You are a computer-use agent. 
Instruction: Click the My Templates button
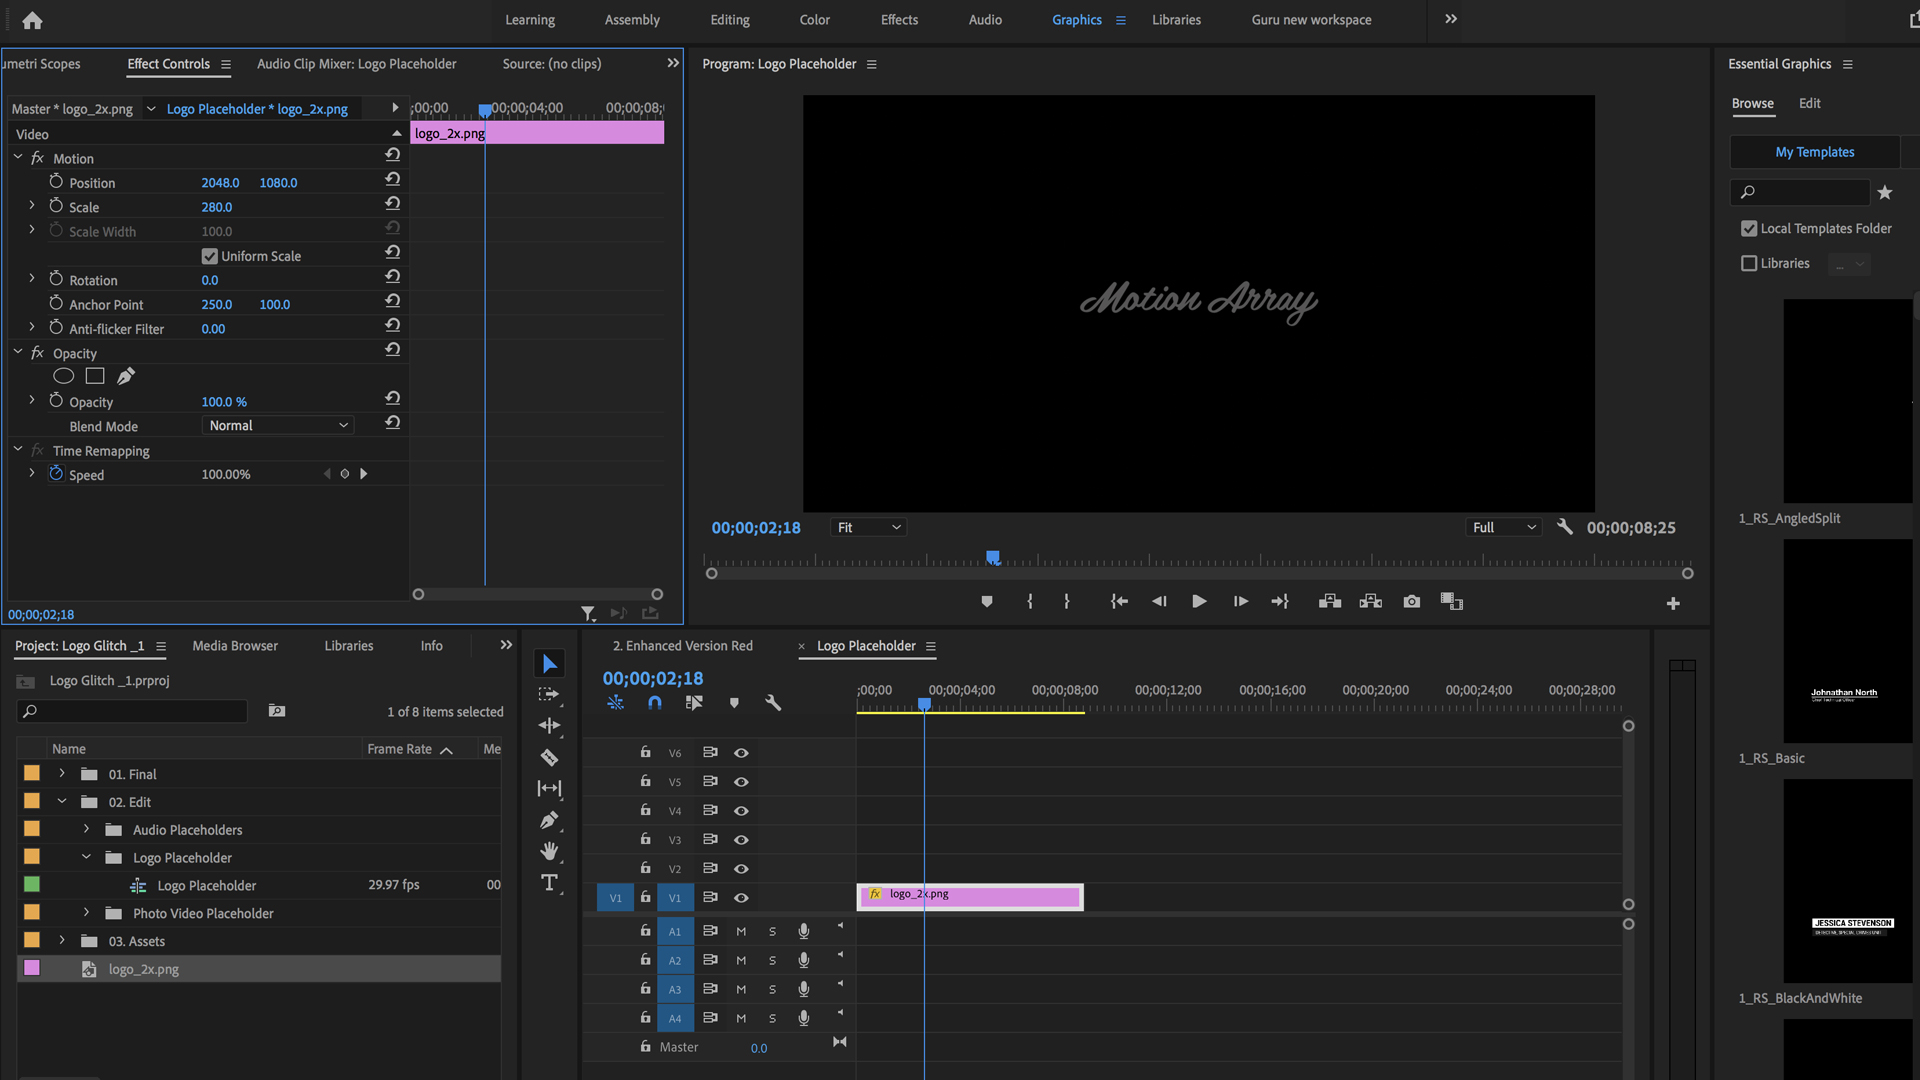[x=1814, y=151]
